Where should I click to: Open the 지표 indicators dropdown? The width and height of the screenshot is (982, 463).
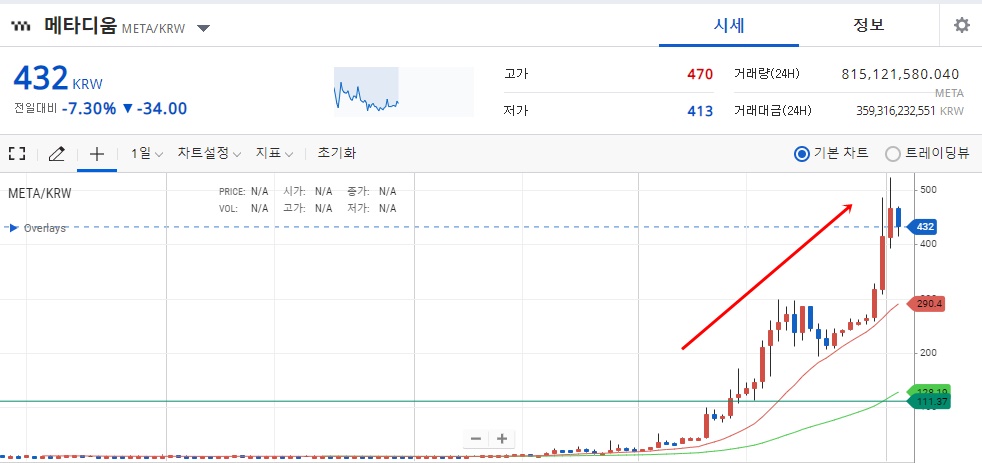click(x=274, y=153)
